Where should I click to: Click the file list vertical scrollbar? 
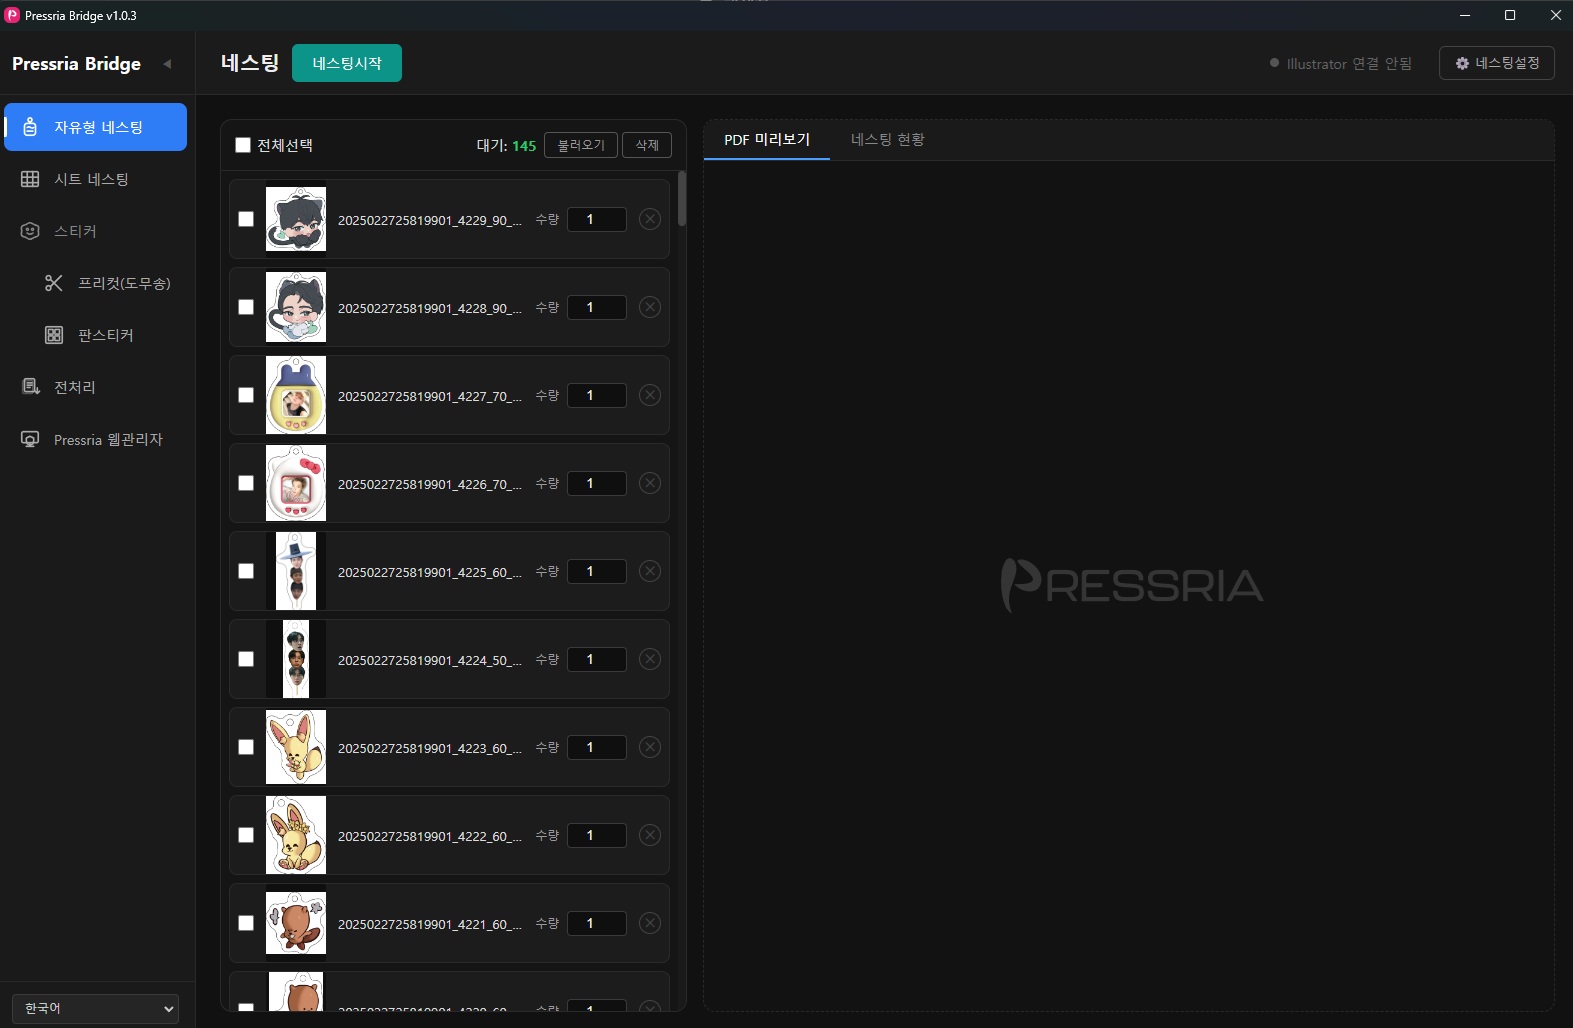(x=682, y=198)
